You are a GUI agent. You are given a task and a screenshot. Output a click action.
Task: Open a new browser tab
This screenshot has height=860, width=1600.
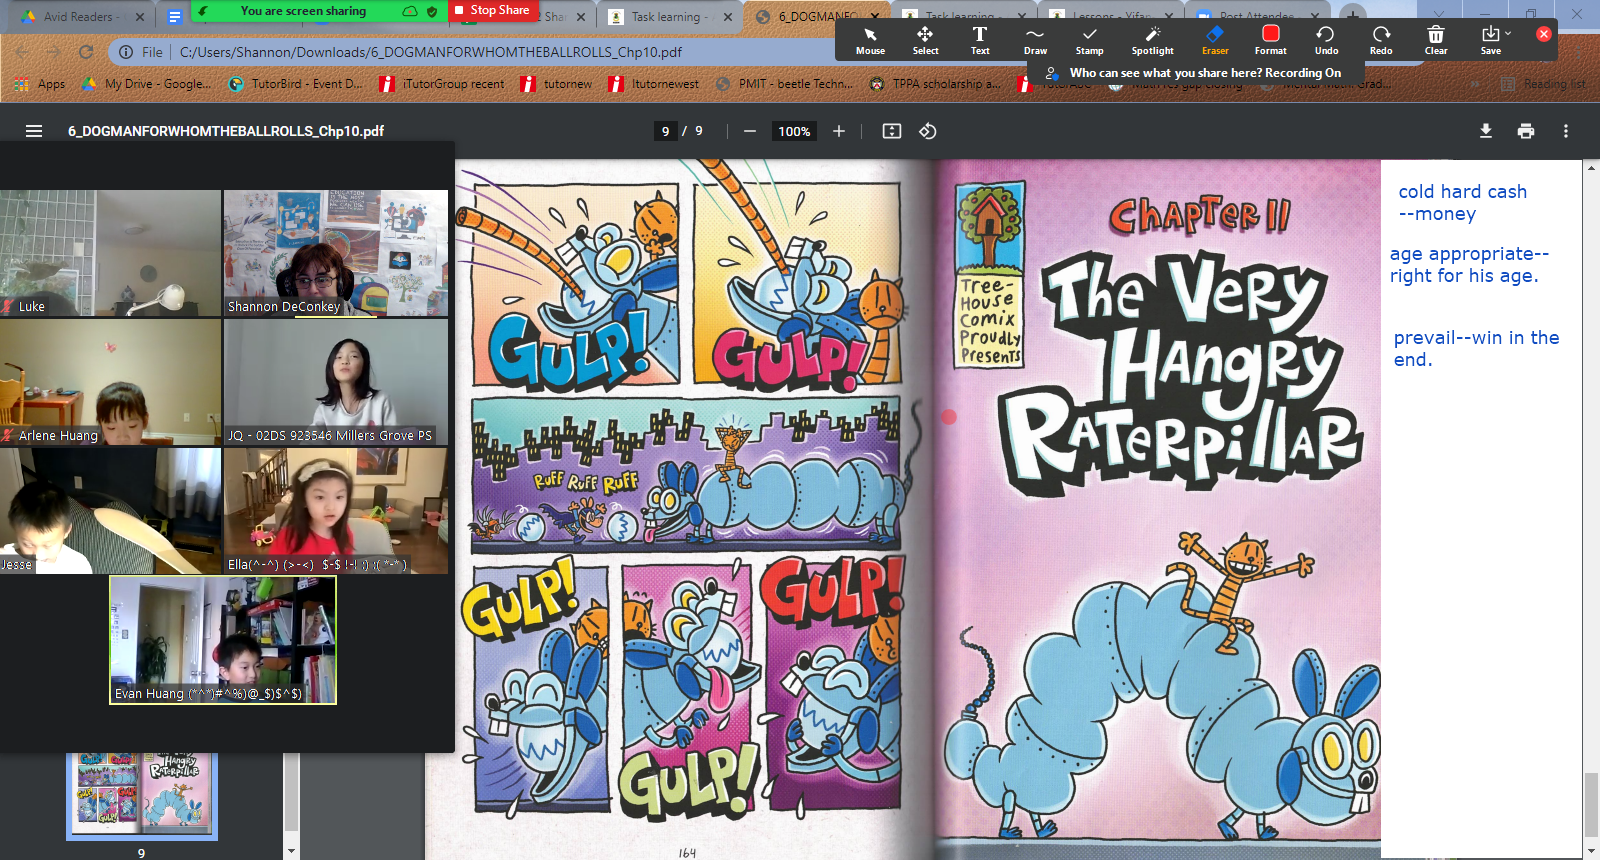[1352, 16]
